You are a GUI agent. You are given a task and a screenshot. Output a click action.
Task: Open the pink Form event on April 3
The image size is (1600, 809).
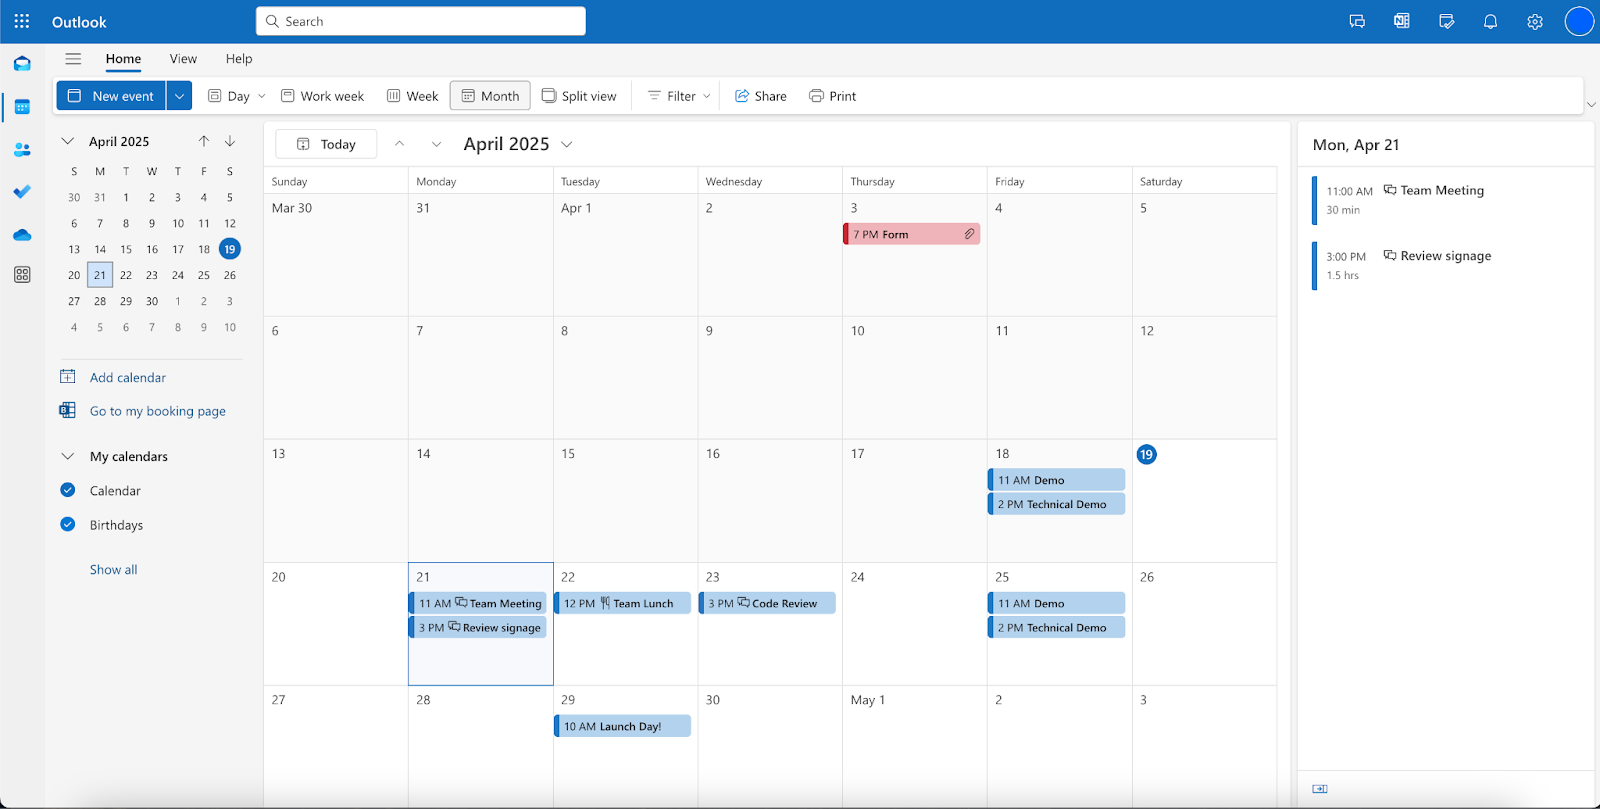pyautogui.click(x=911, y=234)
